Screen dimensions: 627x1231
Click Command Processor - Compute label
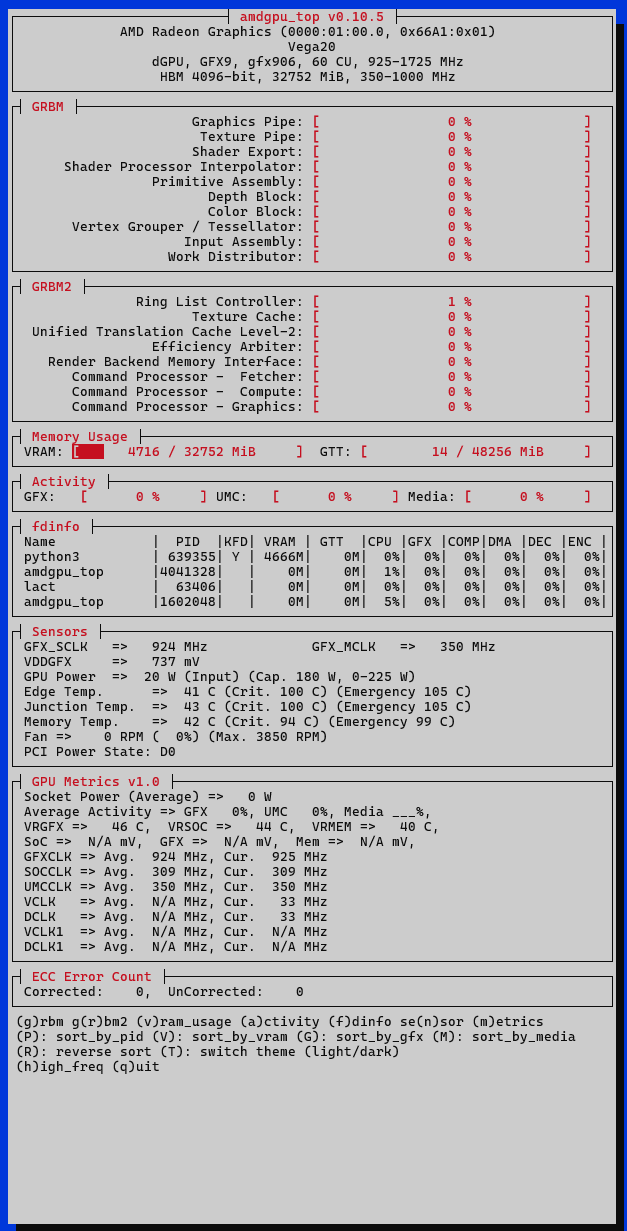188,391
